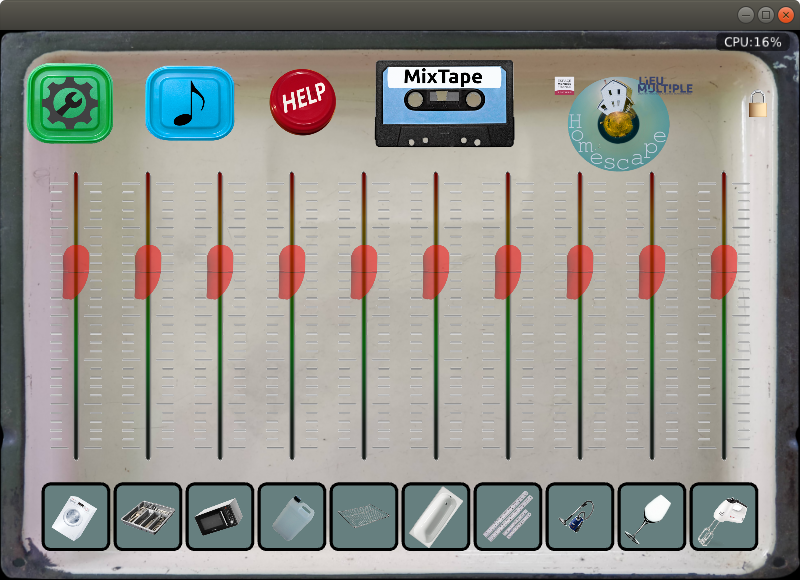Click the grill rack volume slider handle
The height and width of the screenshot is (580, 800).
click(363, 272)
